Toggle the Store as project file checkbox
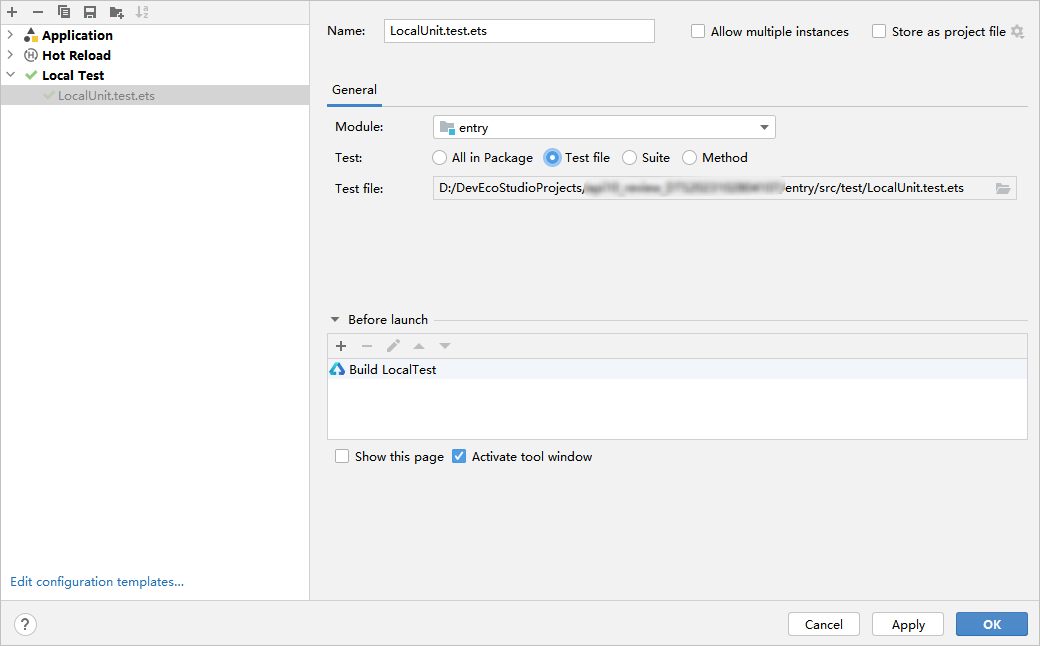The width and height of the screenshot is (1040, 646). click(879, 32)
